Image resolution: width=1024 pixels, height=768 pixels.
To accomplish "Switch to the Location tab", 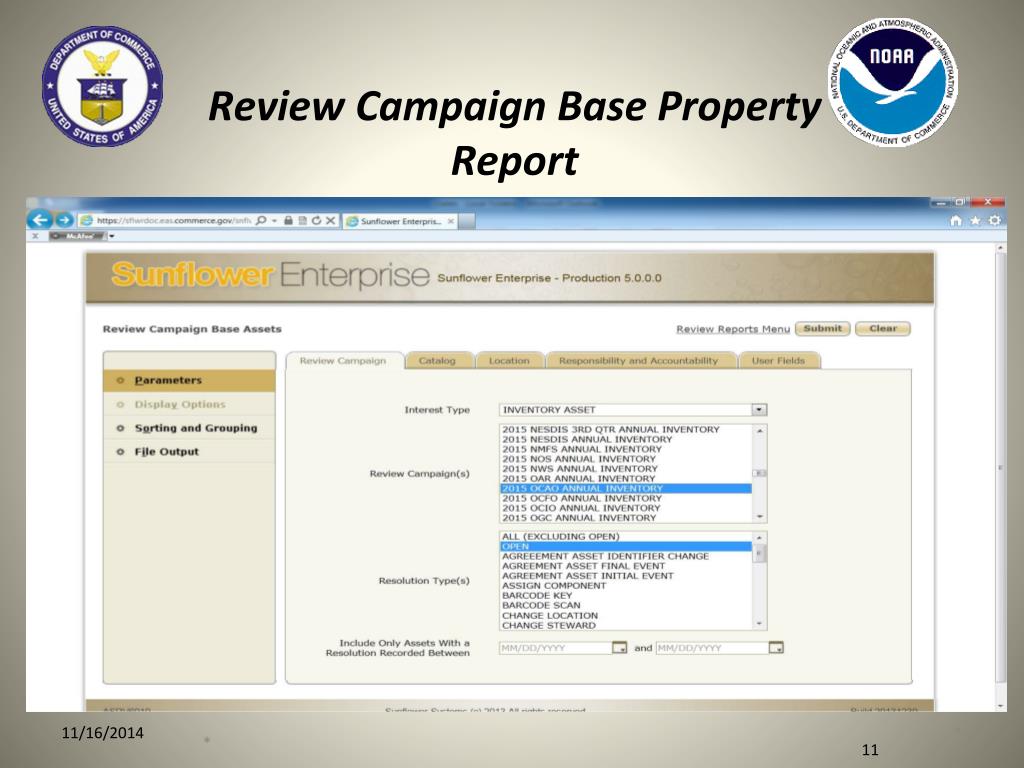I will pyautogui.click(x=509, y=360).
